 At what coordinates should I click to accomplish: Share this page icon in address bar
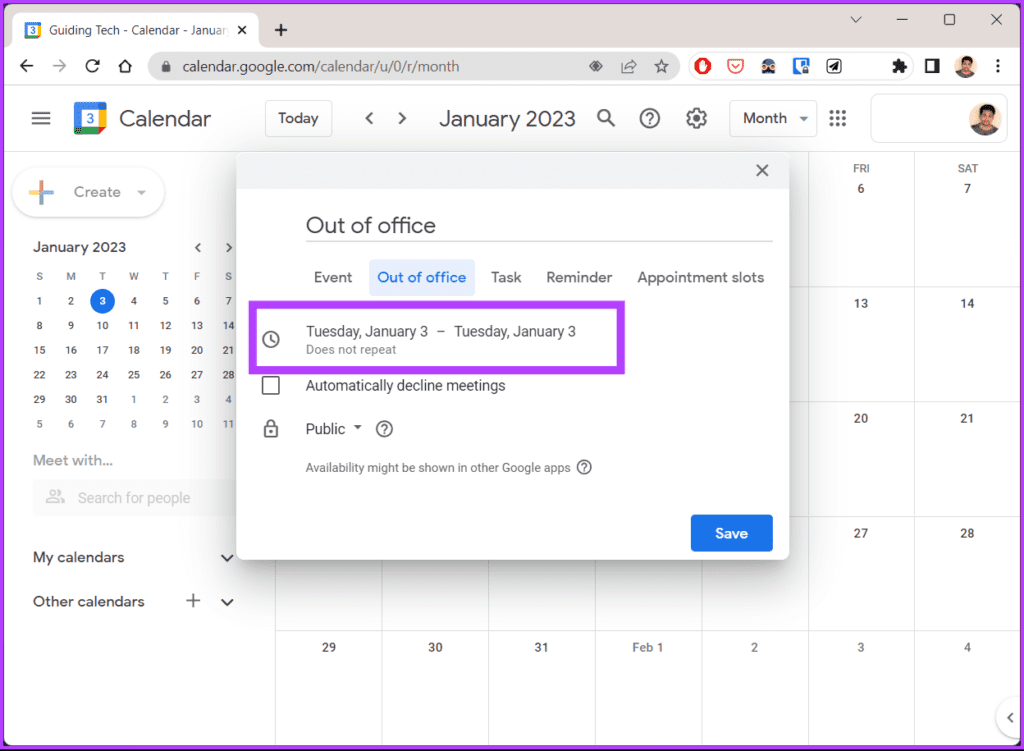pyautogui.click(x=628, y=66)
